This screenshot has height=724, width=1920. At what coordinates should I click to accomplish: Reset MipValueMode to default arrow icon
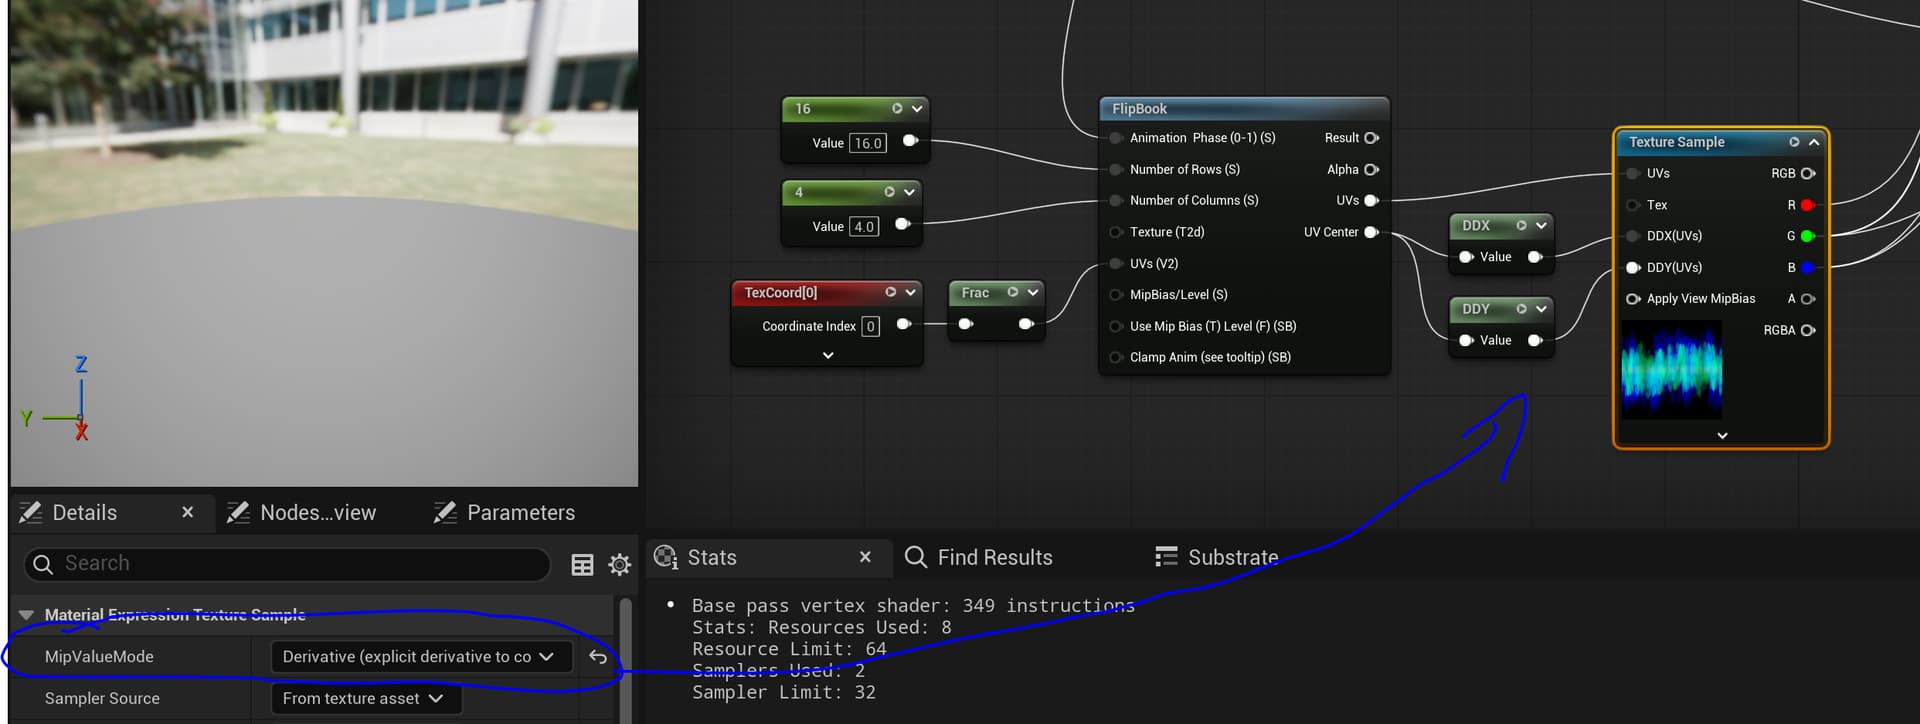click(598, 657)
